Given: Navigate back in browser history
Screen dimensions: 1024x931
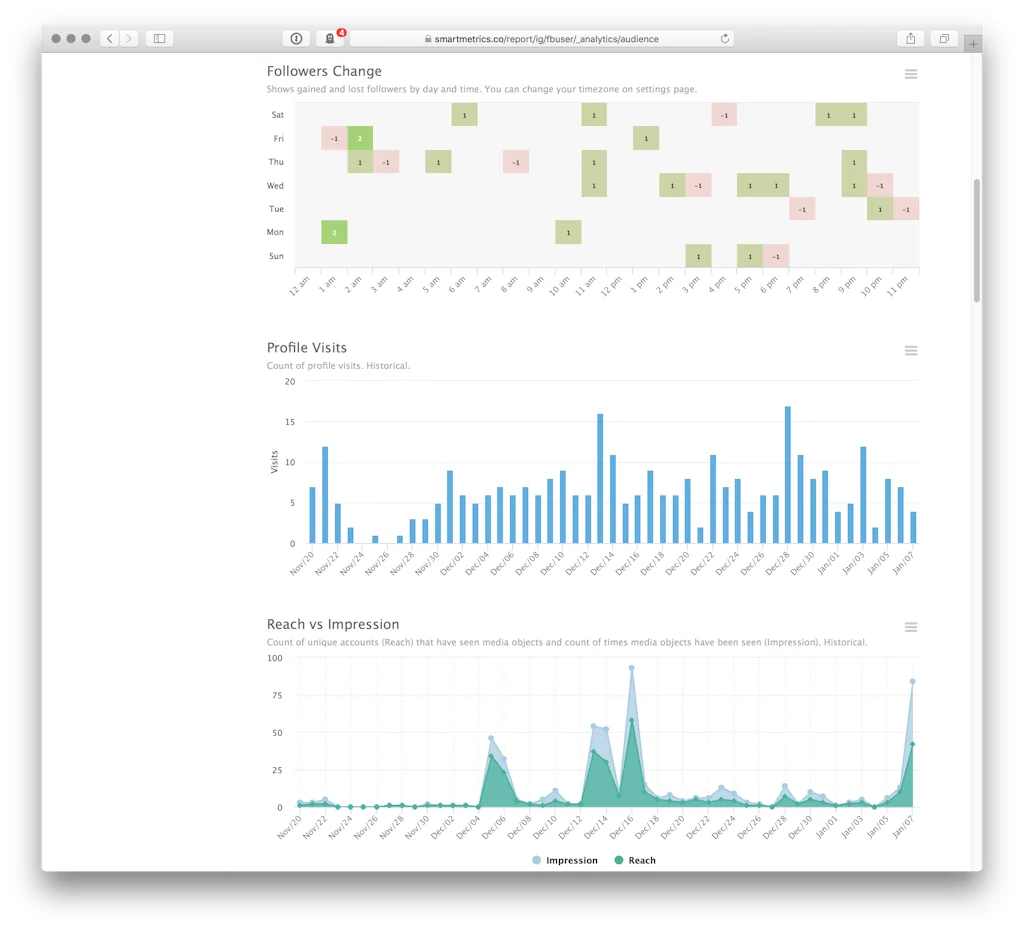Looking at the screenshot, I should 108,37.
